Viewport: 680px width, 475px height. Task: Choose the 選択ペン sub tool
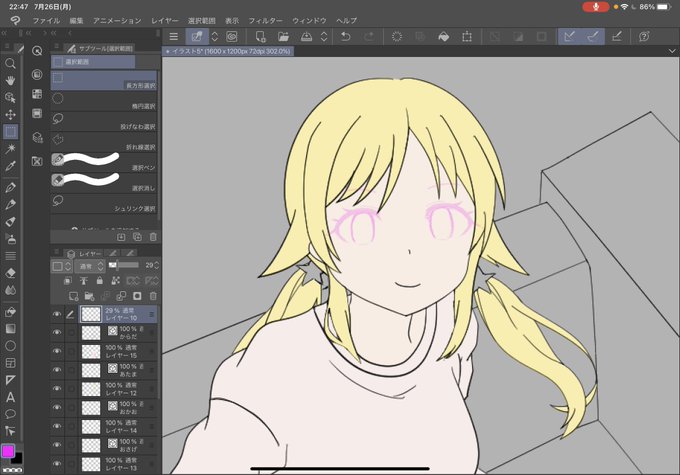[104, 162]
